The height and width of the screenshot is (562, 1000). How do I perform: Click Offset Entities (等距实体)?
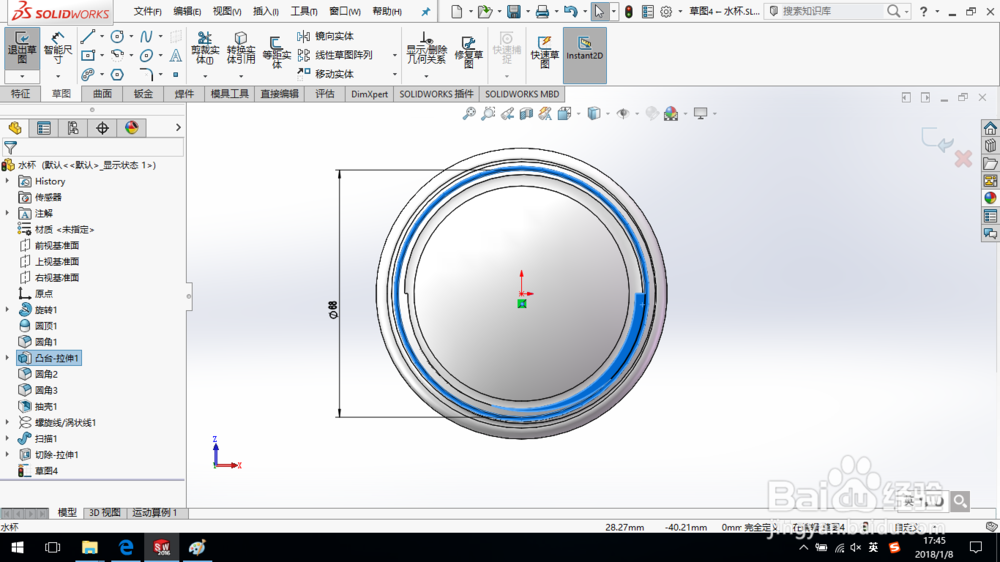tap(276, 52)
